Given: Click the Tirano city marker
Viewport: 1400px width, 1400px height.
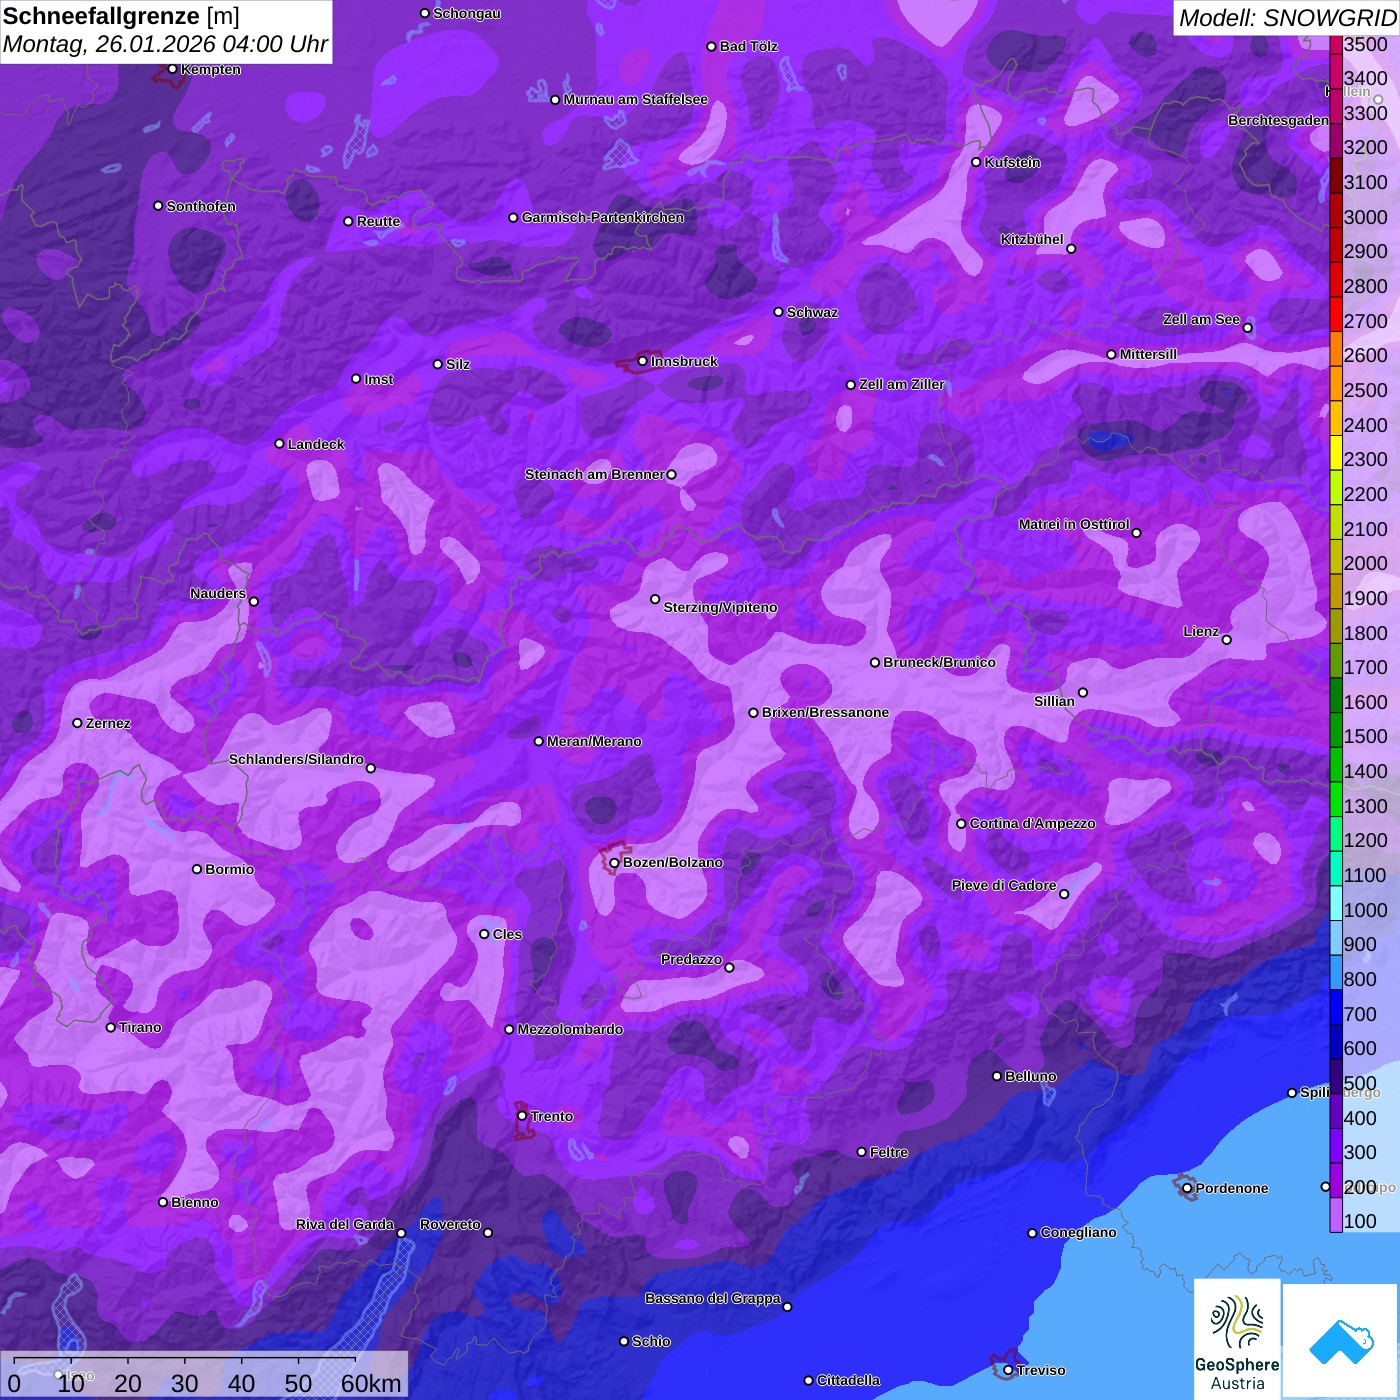Looking at the screenshot, I should (110, 1027).
